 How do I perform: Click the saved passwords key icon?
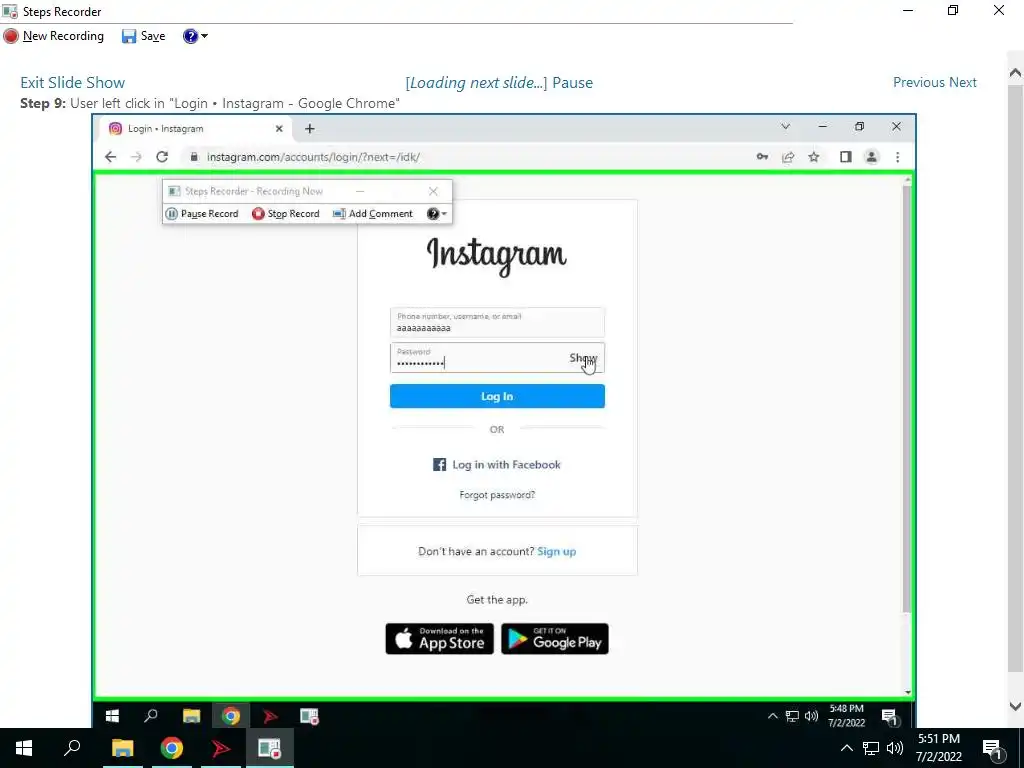762,157
